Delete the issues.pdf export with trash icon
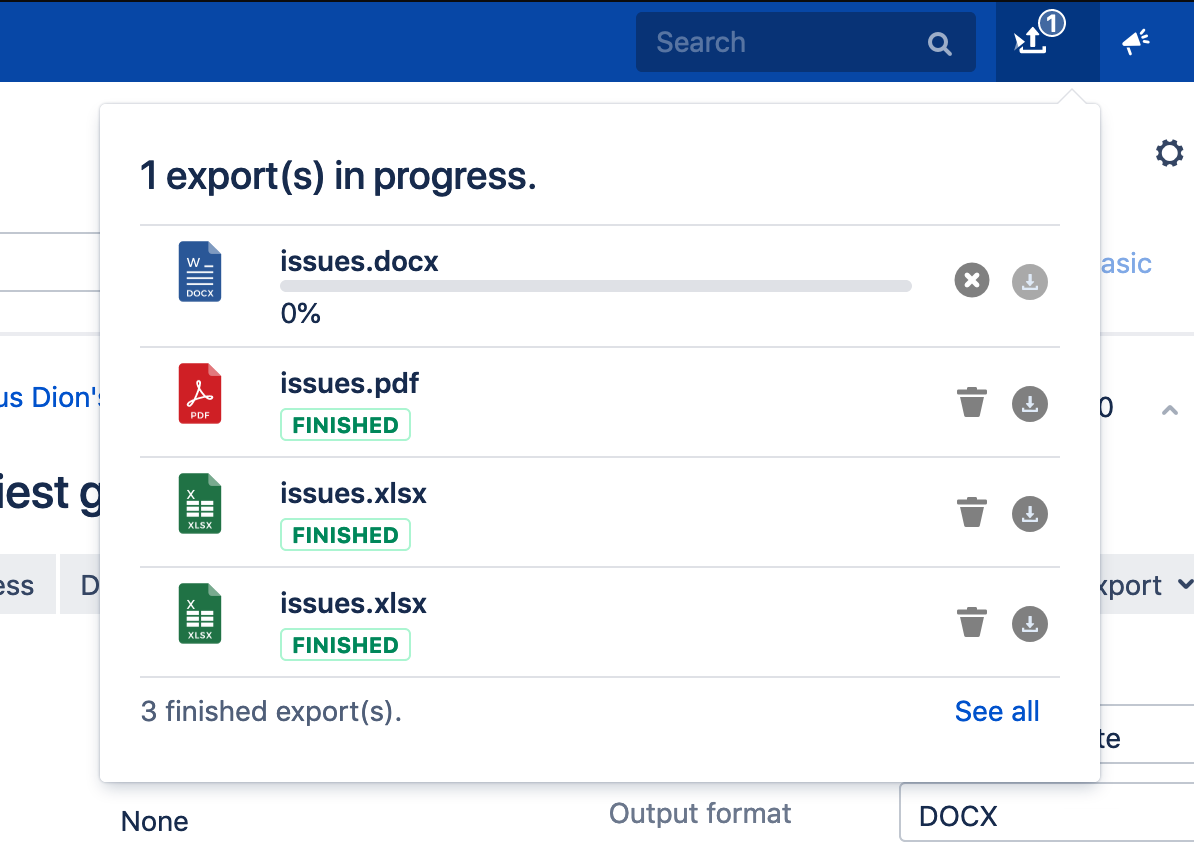 [x=971, y=404]
